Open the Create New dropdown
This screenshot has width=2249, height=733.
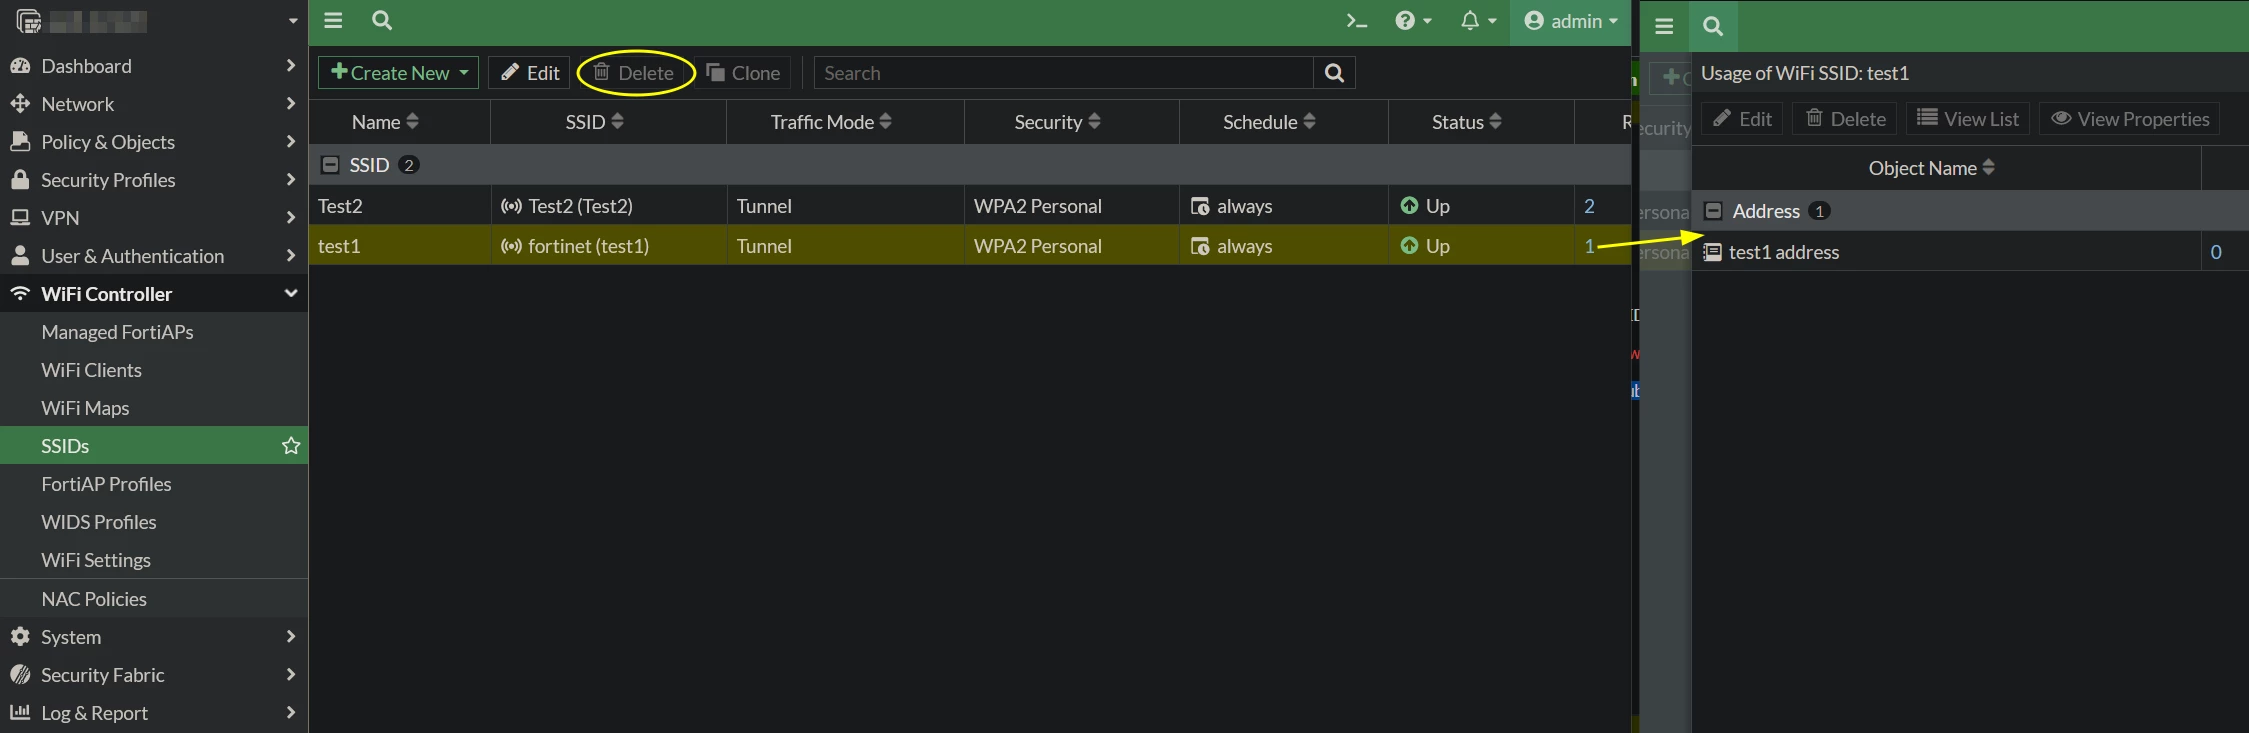[x=398, y=73]
